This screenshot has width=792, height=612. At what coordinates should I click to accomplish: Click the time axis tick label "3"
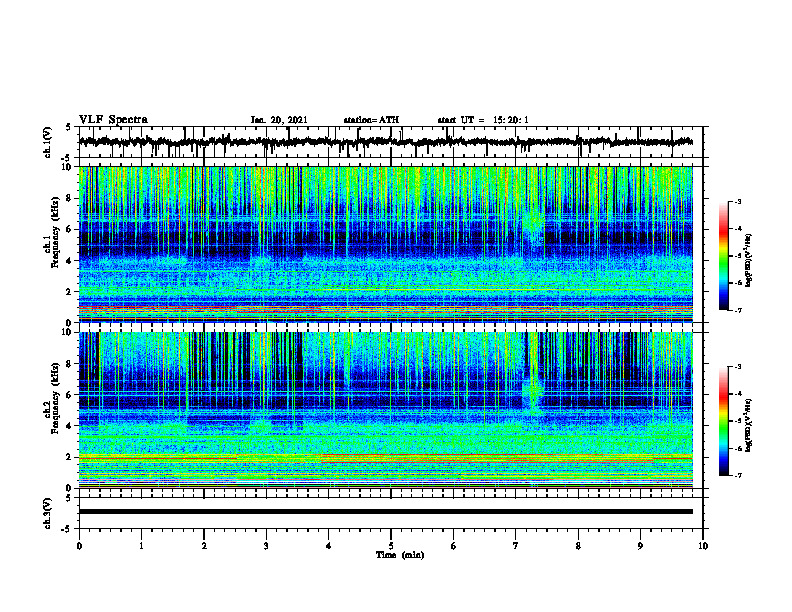click(x=266, y=546)
